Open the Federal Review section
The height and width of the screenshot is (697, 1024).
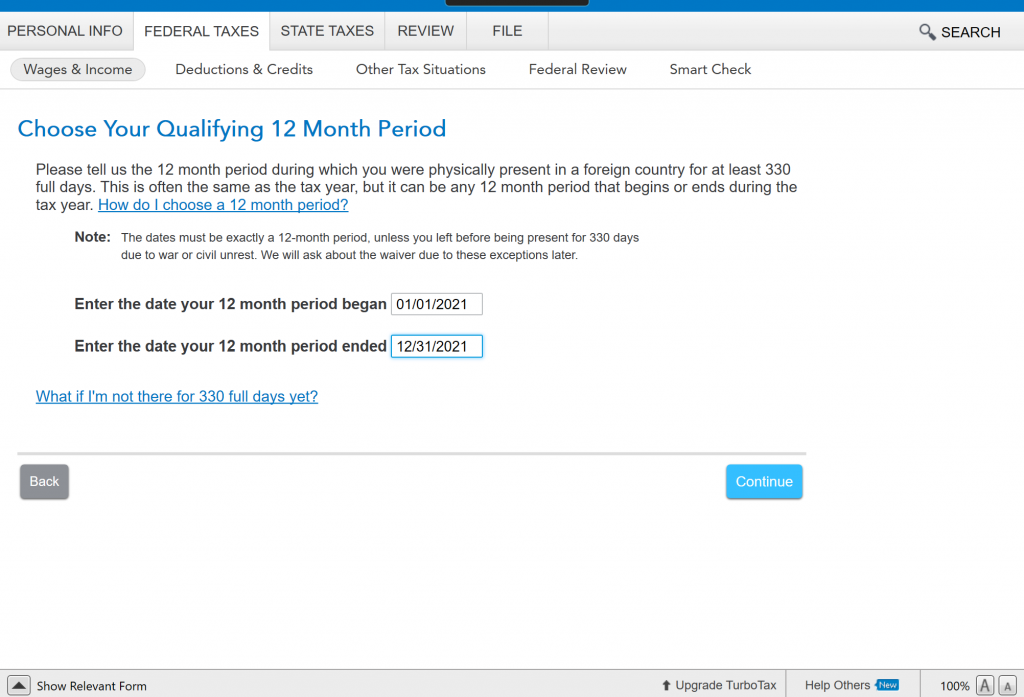[x=578, y=69]
